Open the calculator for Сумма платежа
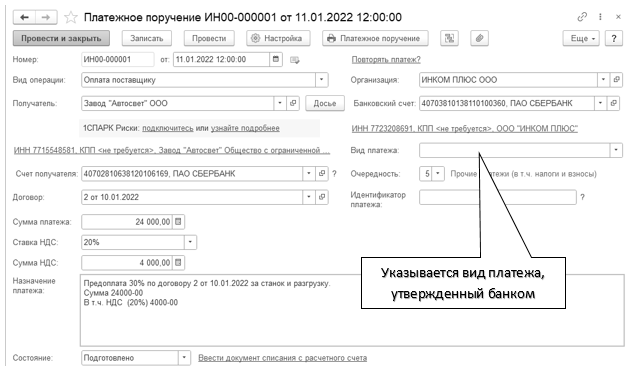 click(178, 222)
